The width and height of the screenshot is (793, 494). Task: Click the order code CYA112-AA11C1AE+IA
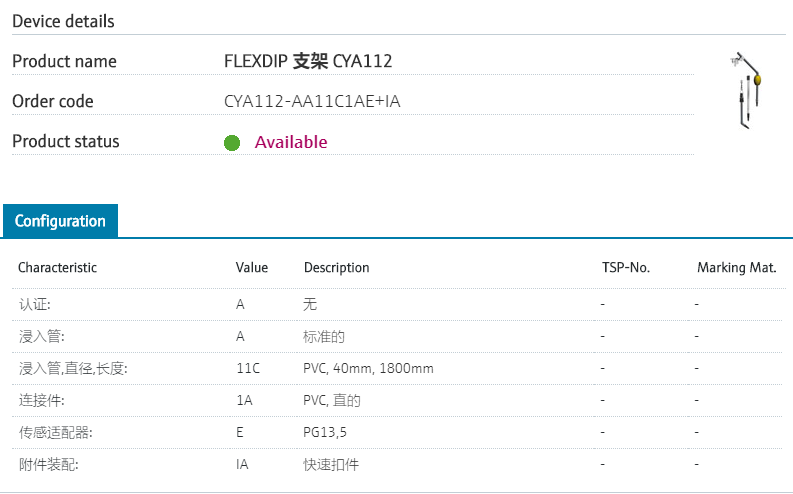(x=313, y=101)
